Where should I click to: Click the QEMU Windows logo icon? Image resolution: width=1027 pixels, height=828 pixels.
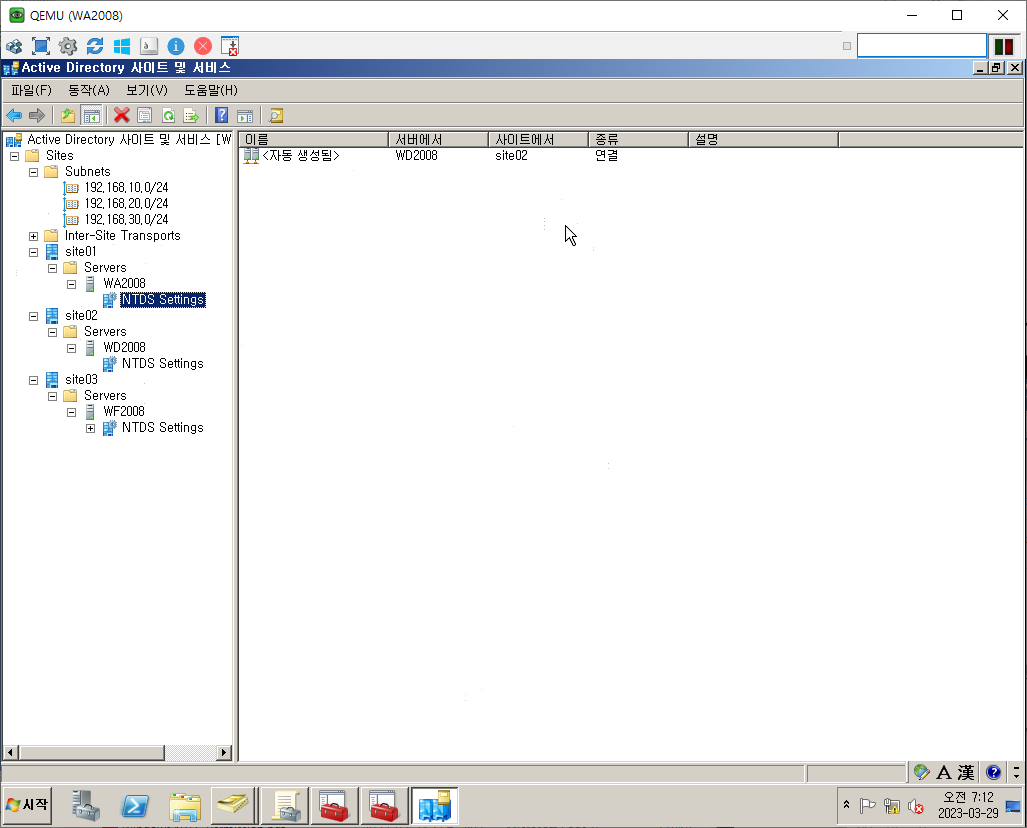122,46
